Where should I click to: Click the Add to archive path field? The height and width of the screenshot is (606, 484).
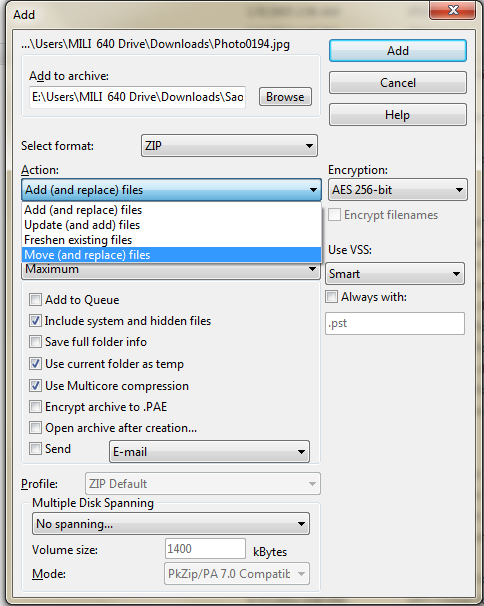[x=138, y=97]
